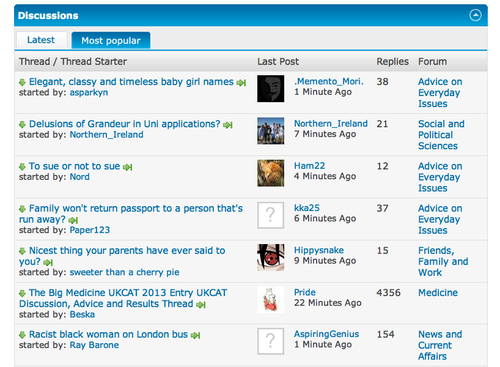Open Ham22's fox avatar thumbnail
Viewport: 500px width, 367px height.
coord(271,173)
